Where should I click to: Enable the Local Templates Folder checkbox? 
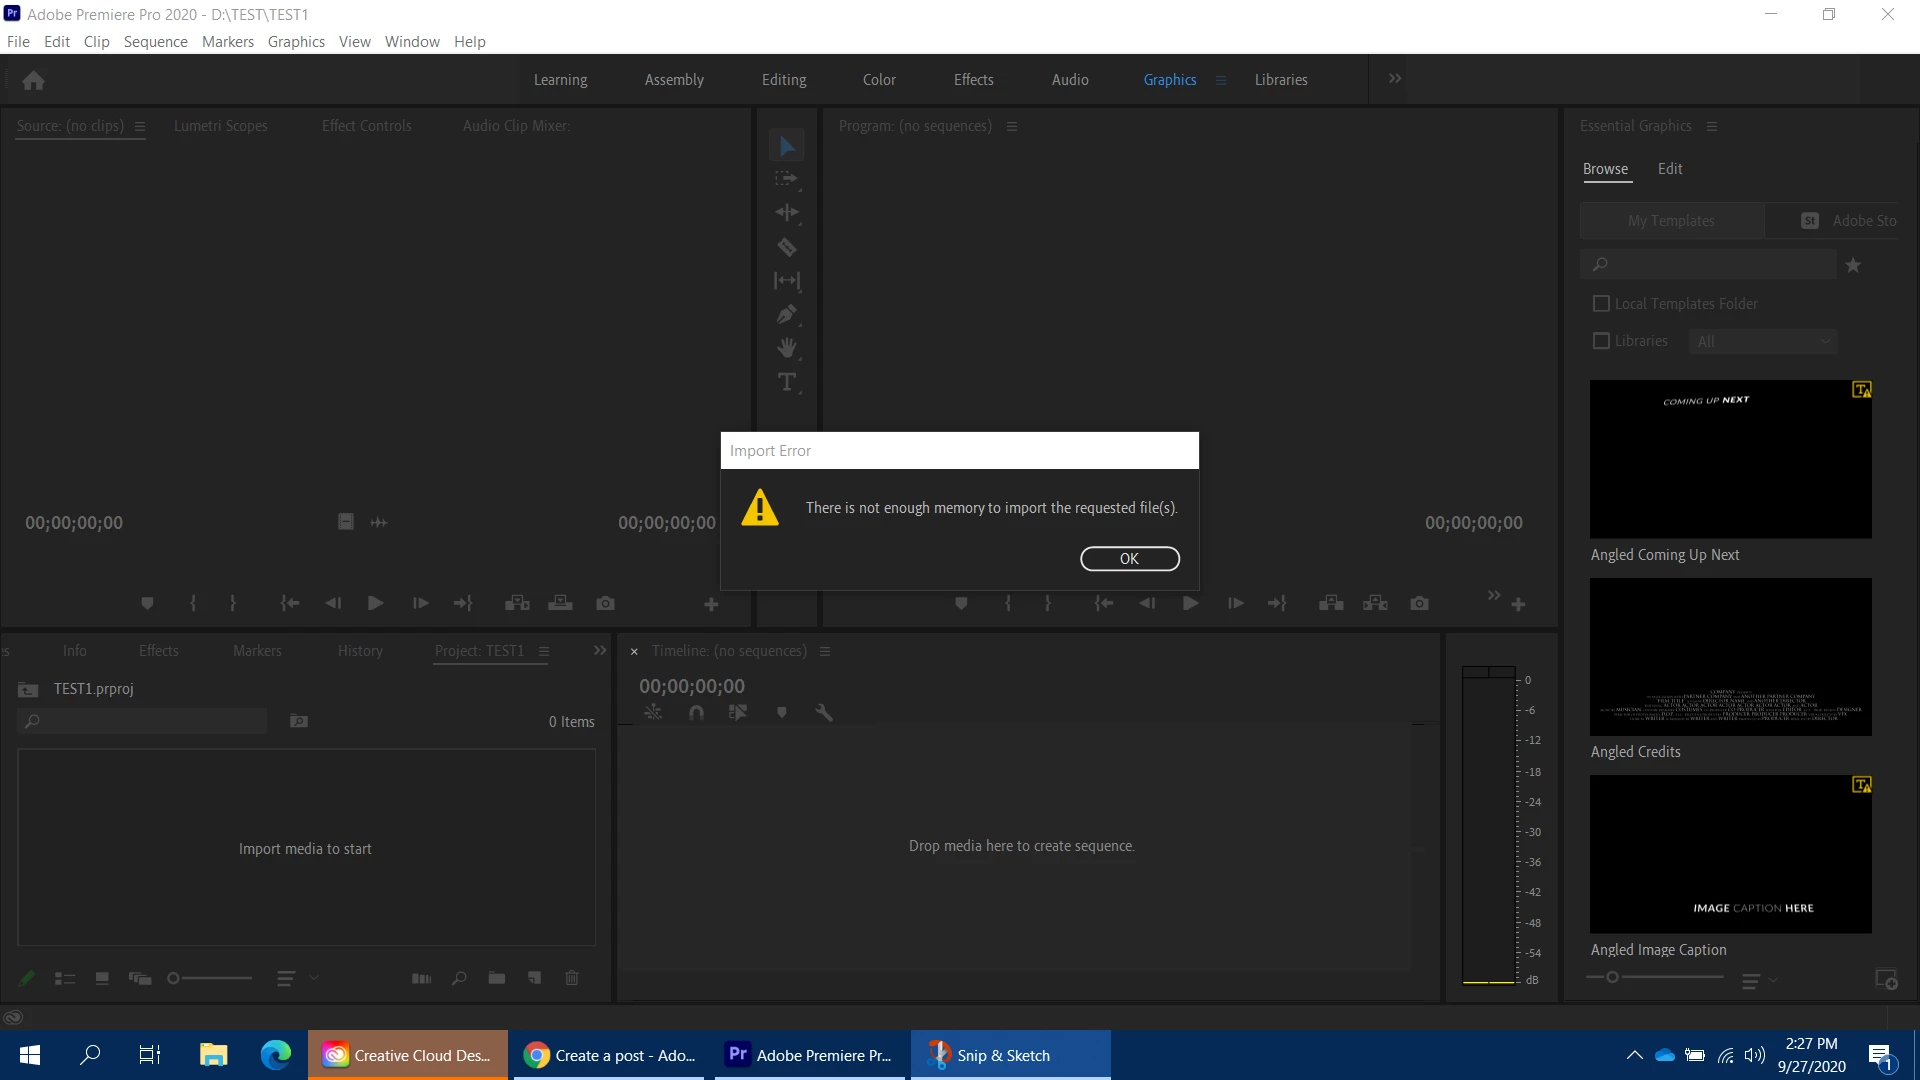1601,303
